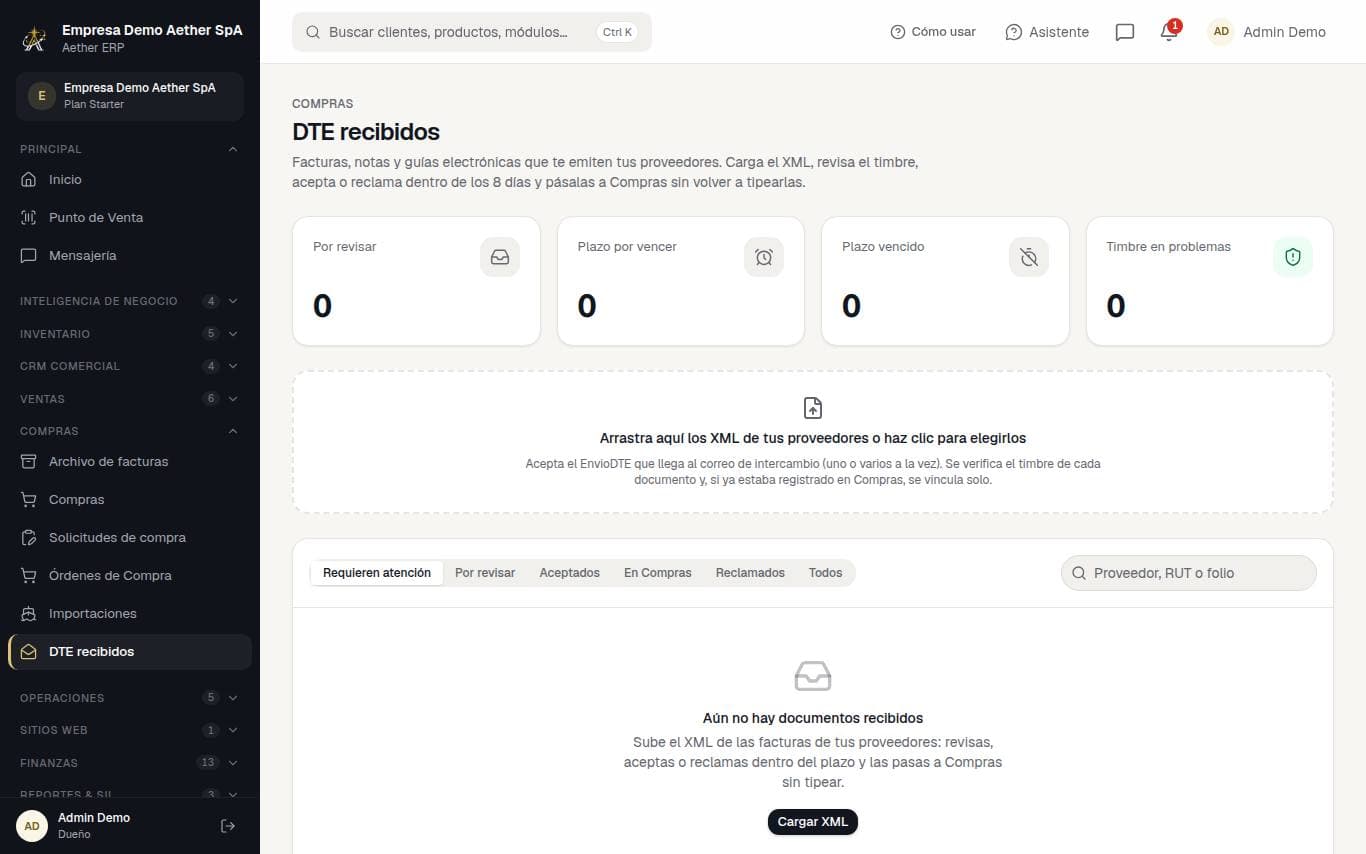Viewport: 1366px width, 854px height.
Task: Expand the INTELIGENCIA DE NEGOCIO section
Action: point(129,301)
